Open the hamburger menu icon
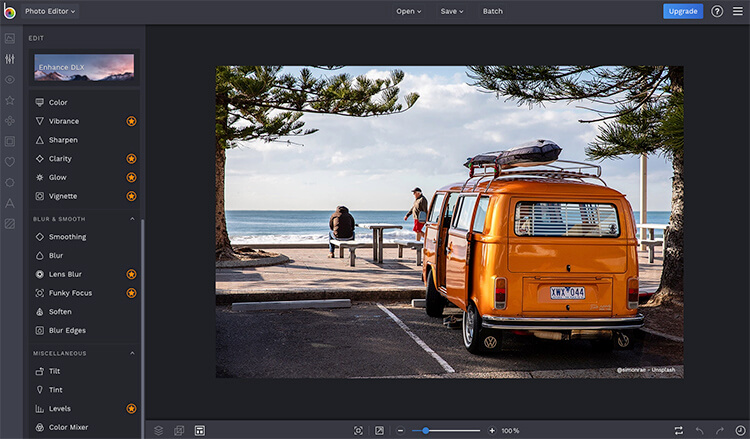 coord(738,11)
